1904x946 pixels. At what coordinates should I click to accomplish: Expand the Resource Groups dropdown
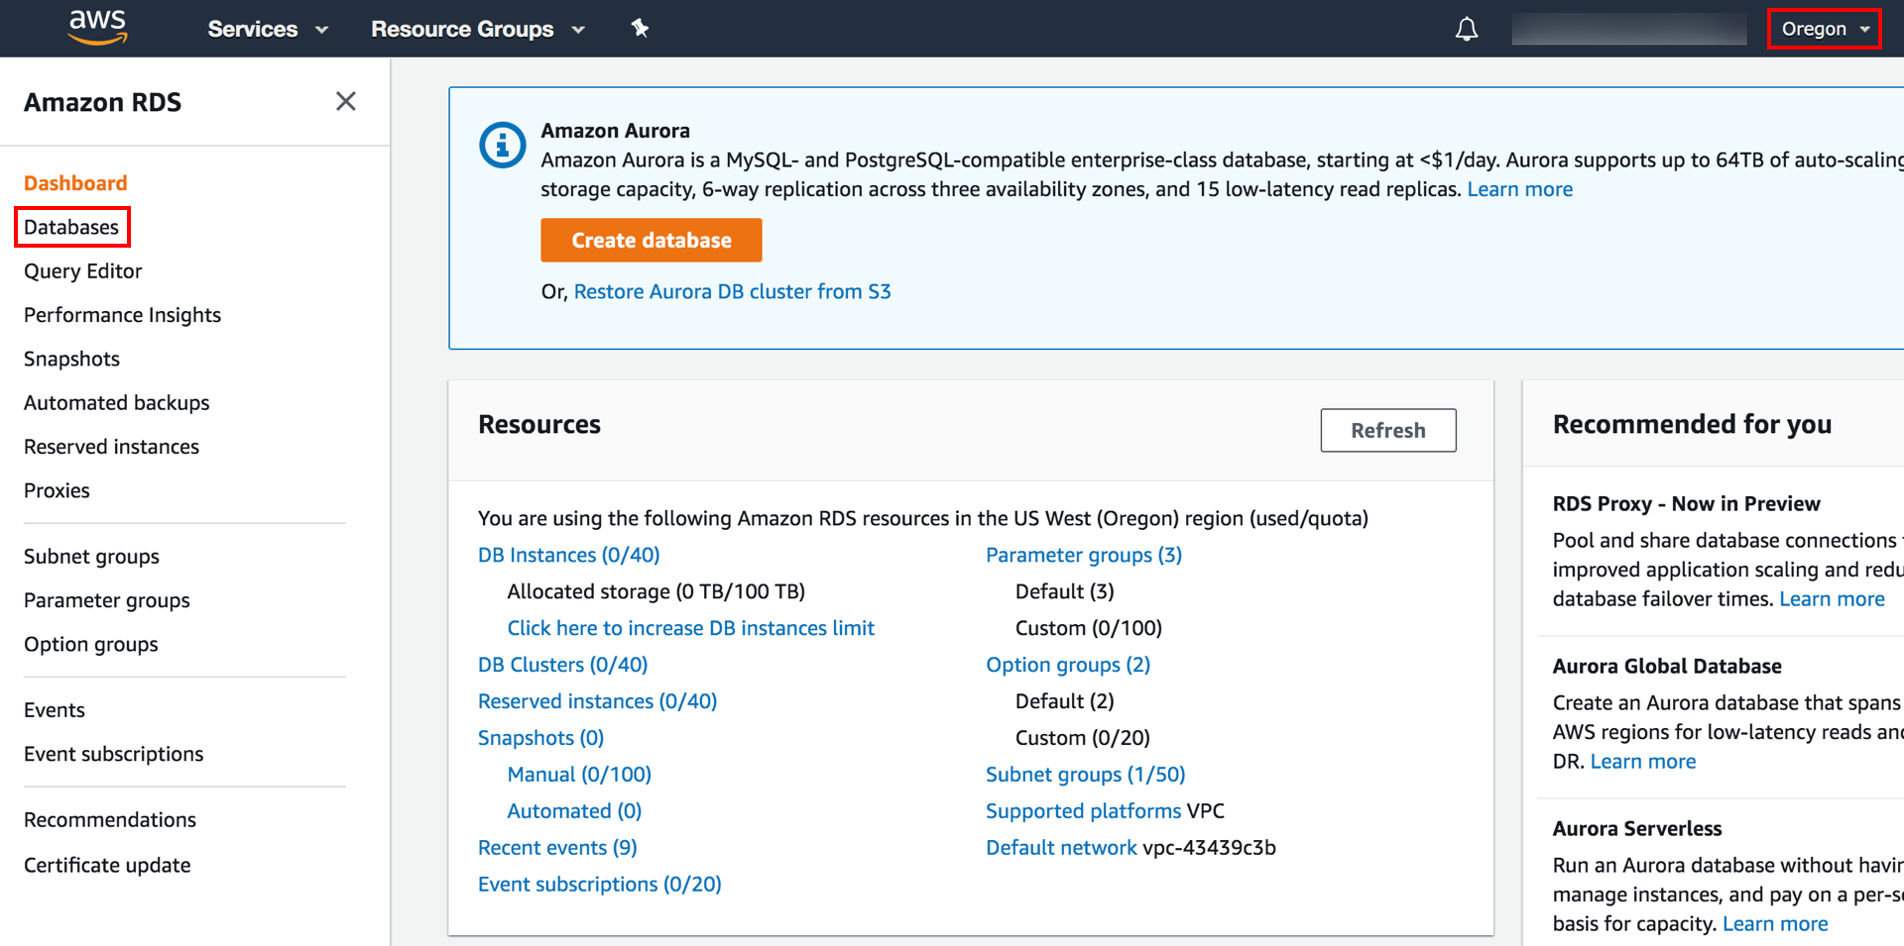coord(477,29)
